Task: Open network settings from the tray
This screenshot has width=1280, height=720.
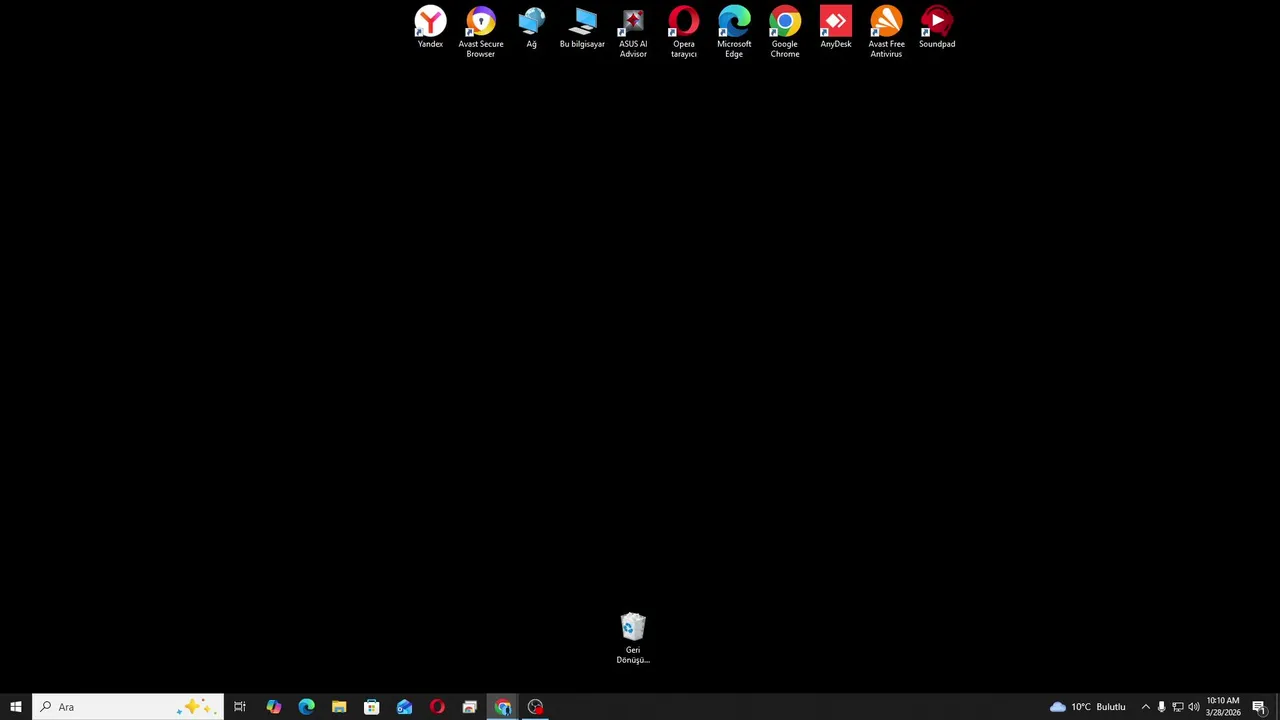Action: pyautogui.click(x=1178, y=707)
